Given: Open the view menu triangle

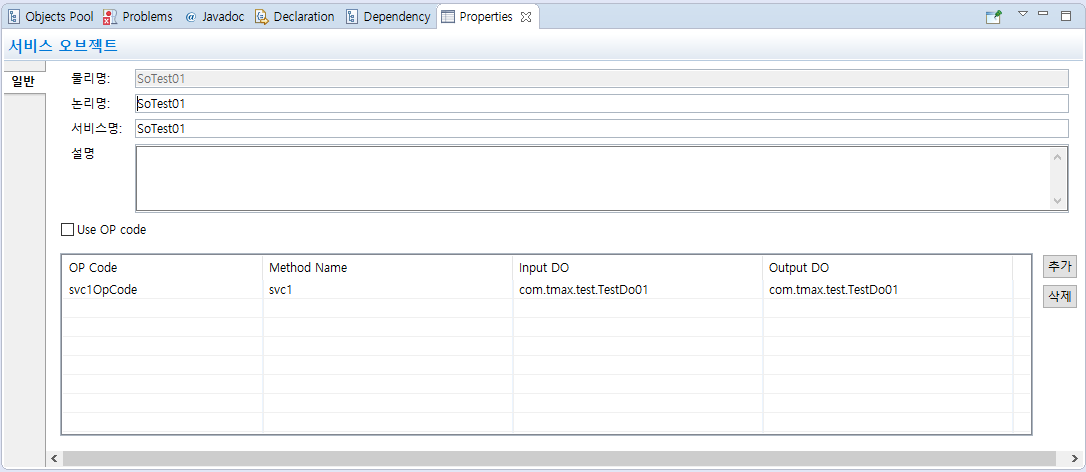Looking at the screenshot, I should [x=1023, y=14].
